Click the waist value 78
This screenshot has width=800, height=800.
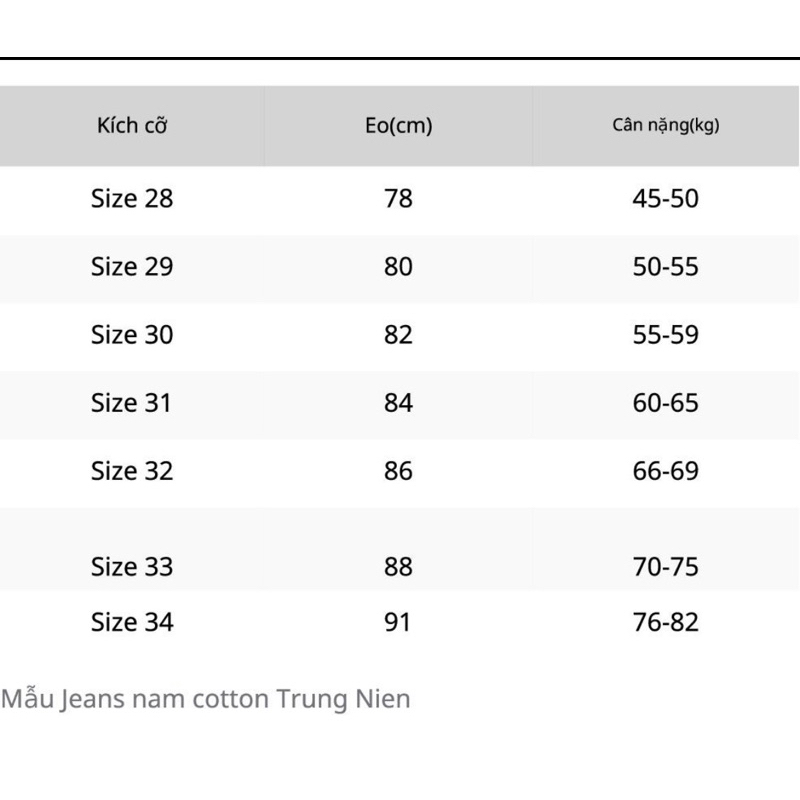[398, 198]
